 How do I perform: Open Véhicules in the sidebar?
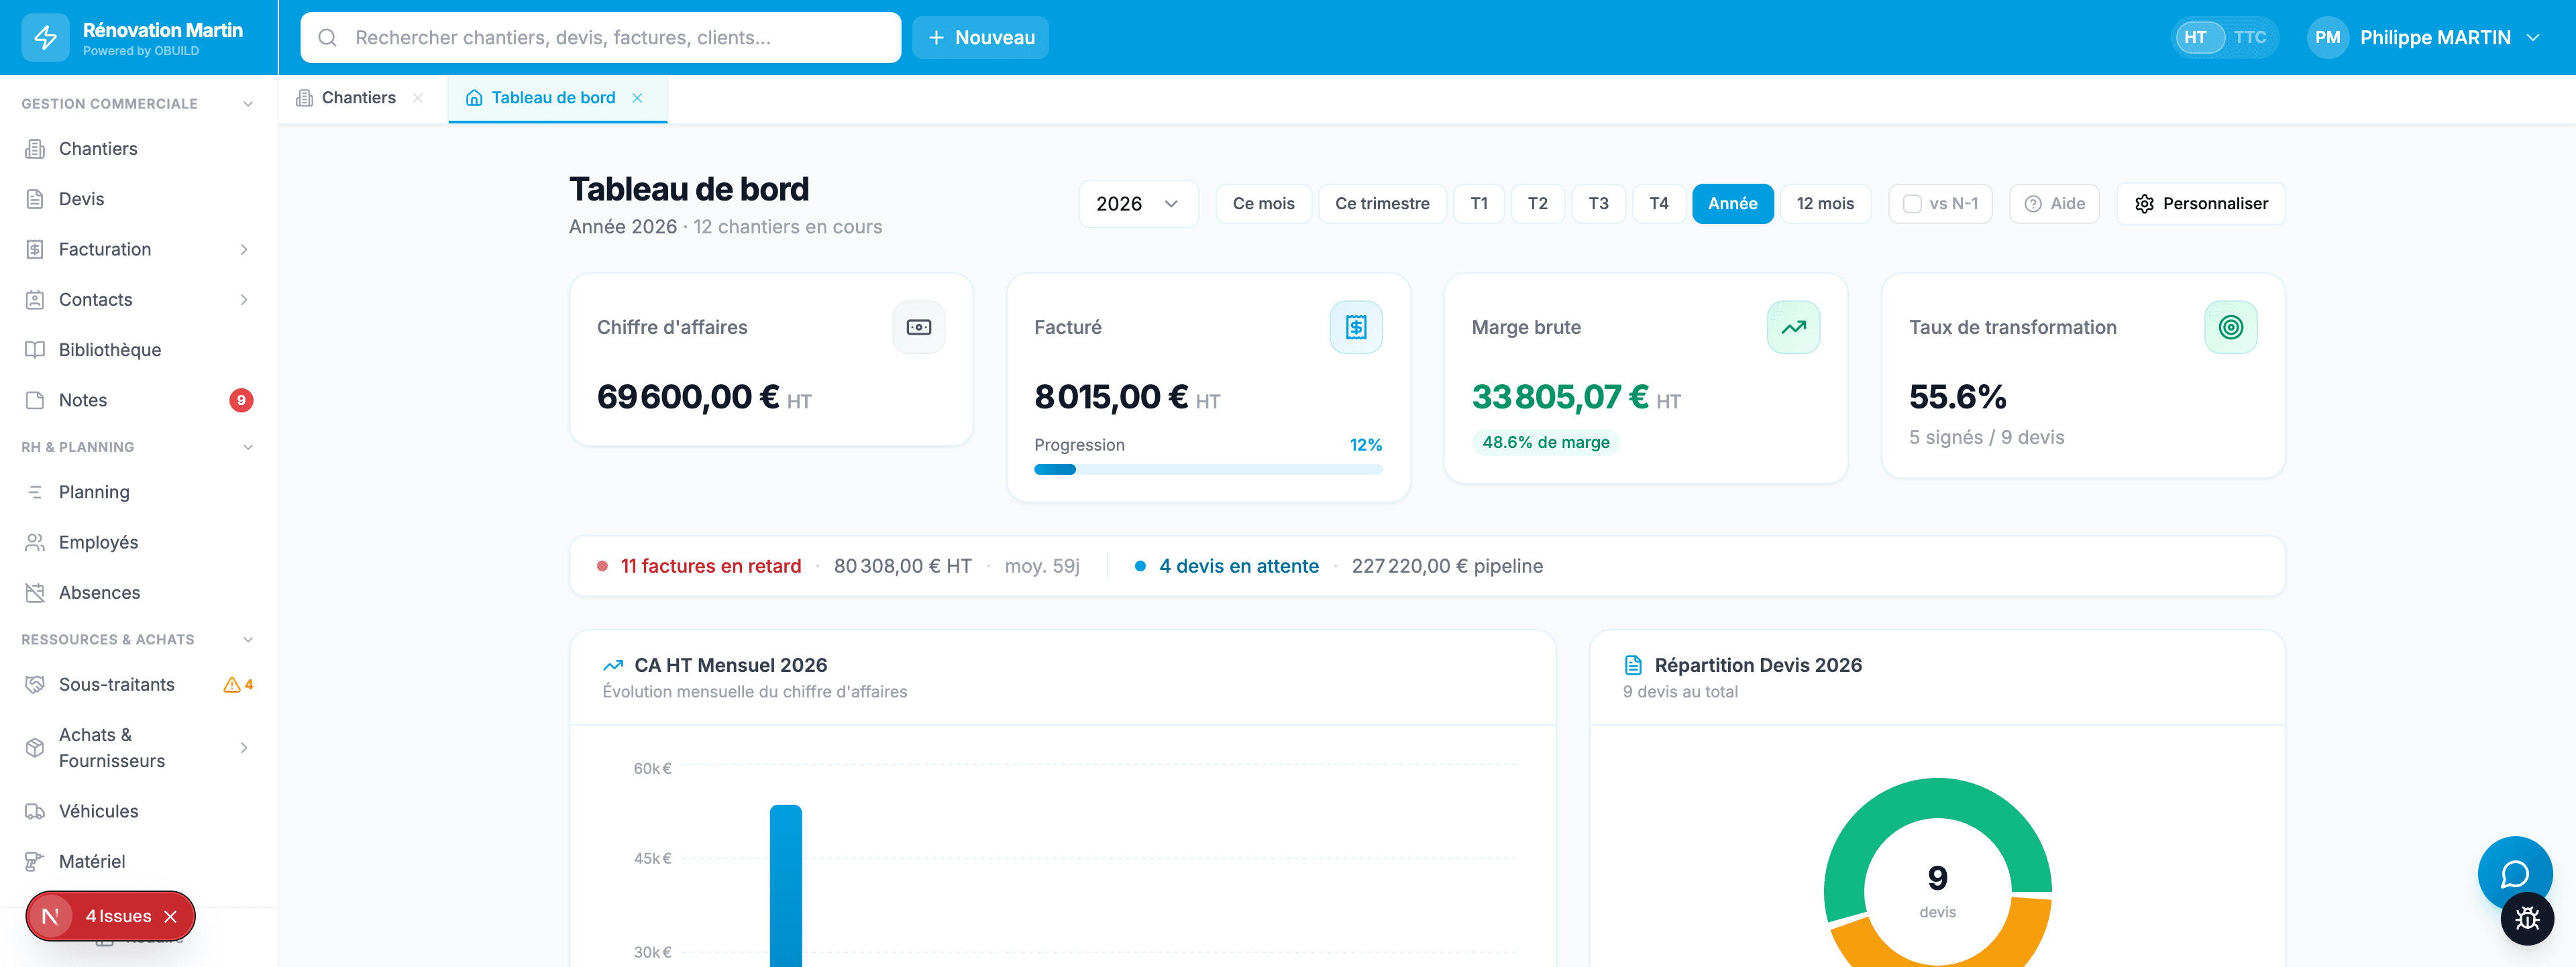[x=138, y=811]
